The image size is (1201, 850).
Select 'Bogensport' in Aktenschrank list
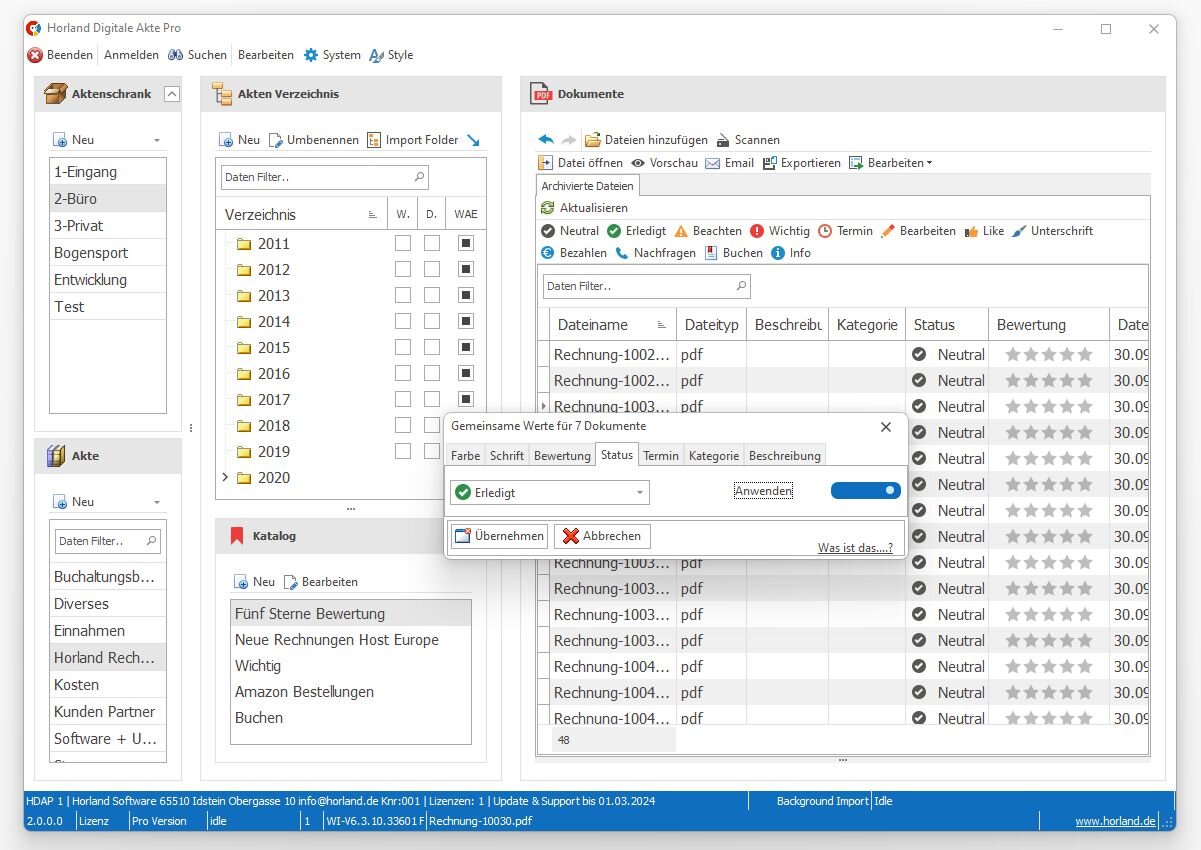click(108, 253)
